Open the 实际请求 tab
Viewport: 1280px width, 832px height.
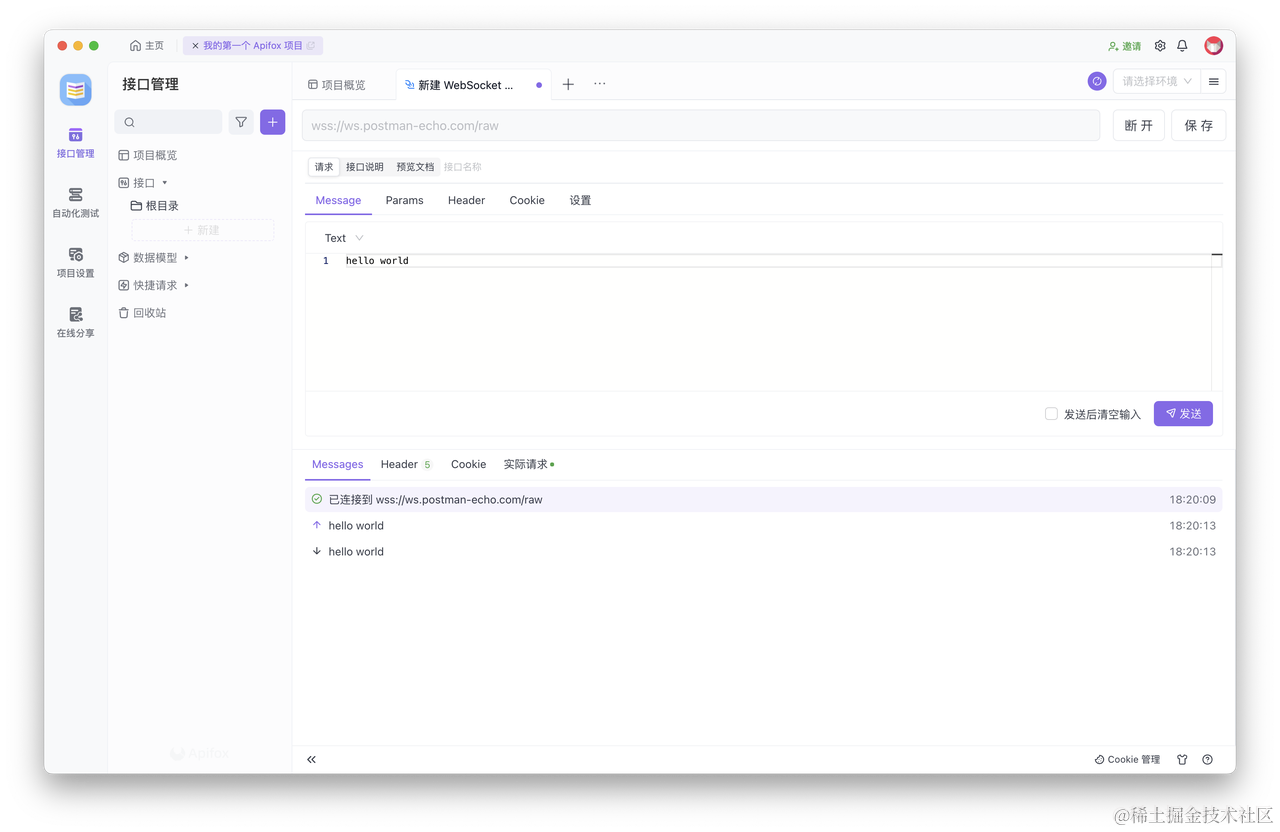click(x=528, y=464)
